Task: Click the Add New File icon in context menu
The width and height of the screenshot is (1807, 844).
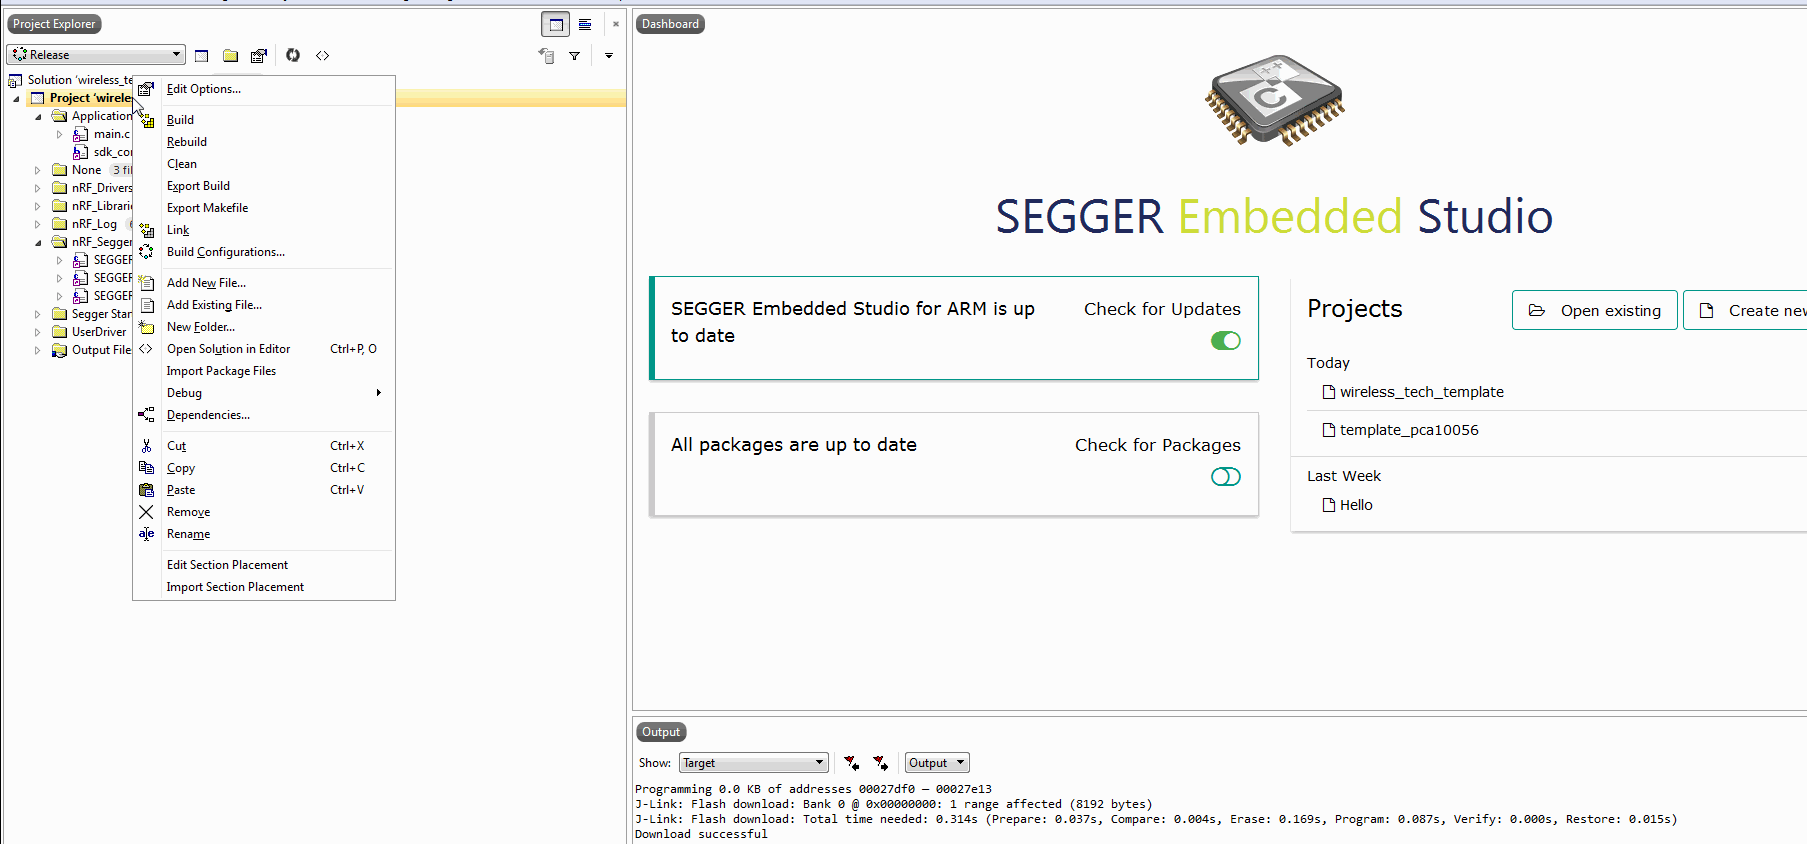Action: (146, 283)
